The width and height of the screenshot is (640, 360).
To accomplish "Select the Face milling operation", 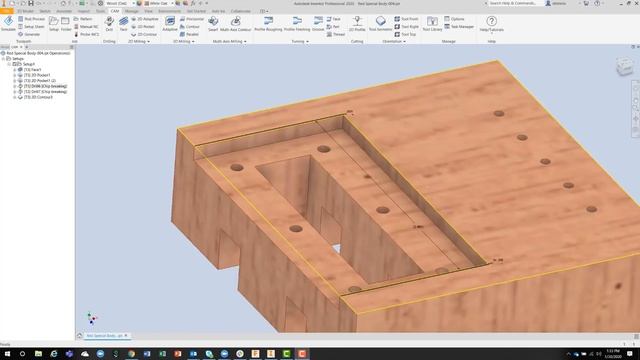I will tap(123, 24).
